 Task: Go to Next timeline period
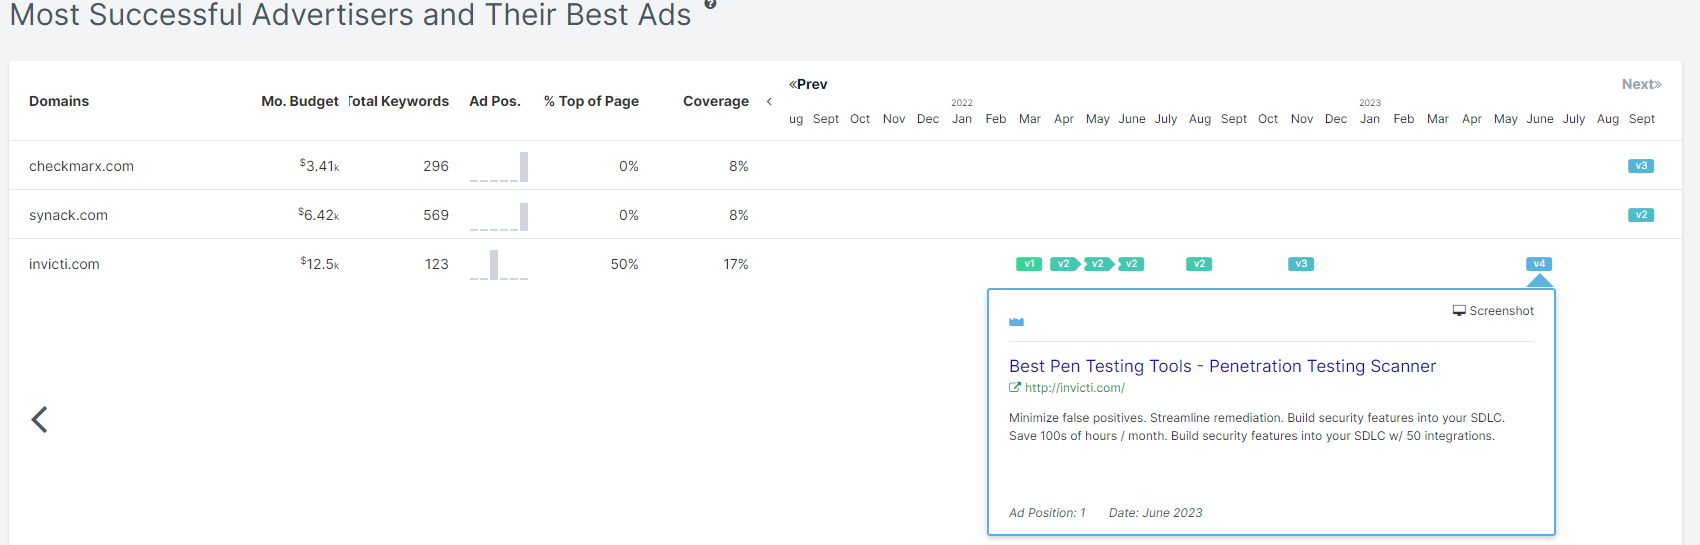click(1641, 84)
